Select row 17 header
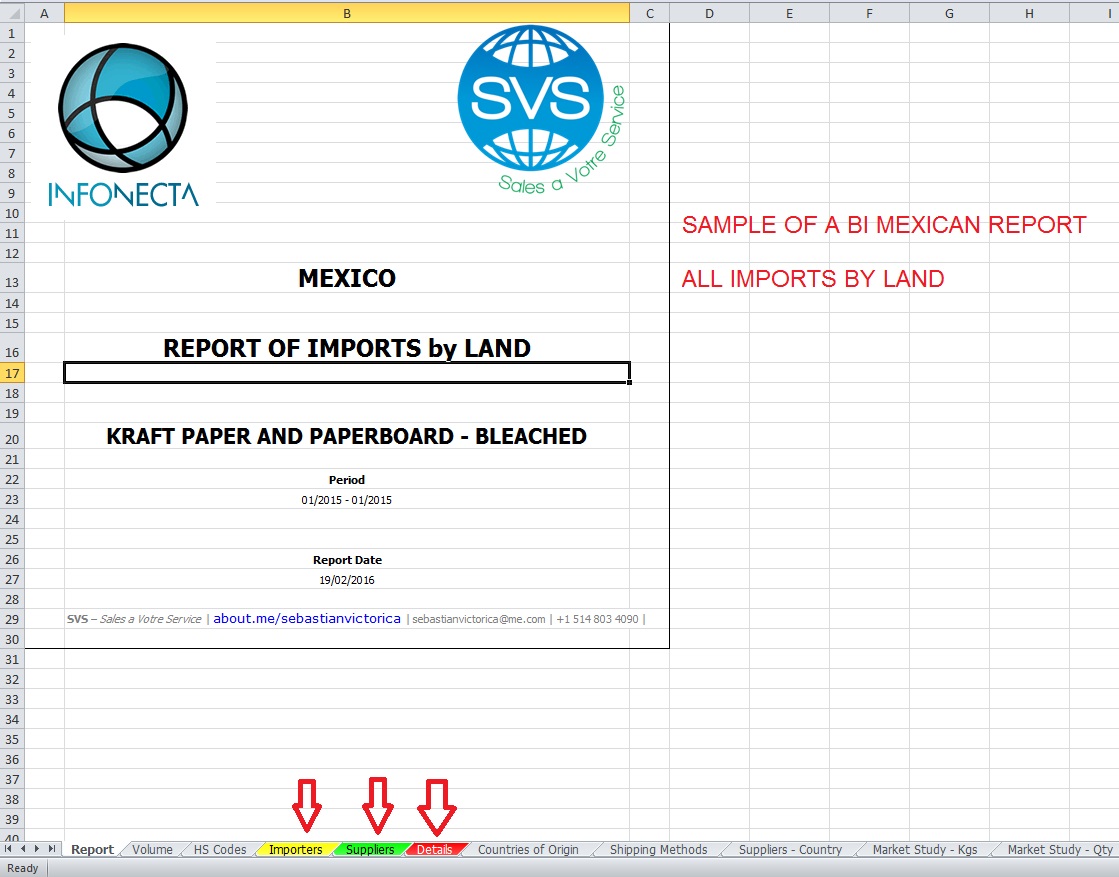Screen dimensions: 1119x877 click(12, 373)
